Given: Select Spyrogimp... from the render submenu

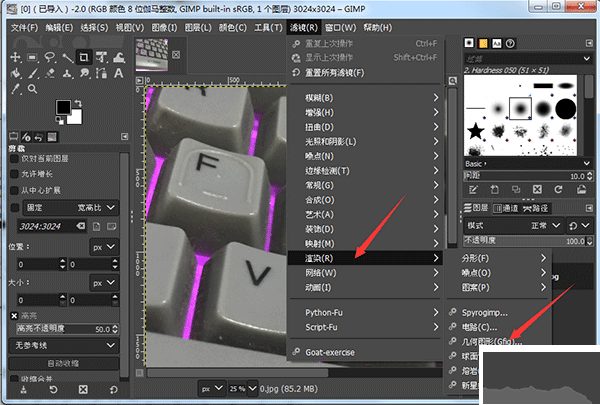Looking at the screenshot, I should pyautogui.click(x=499, y=313).
